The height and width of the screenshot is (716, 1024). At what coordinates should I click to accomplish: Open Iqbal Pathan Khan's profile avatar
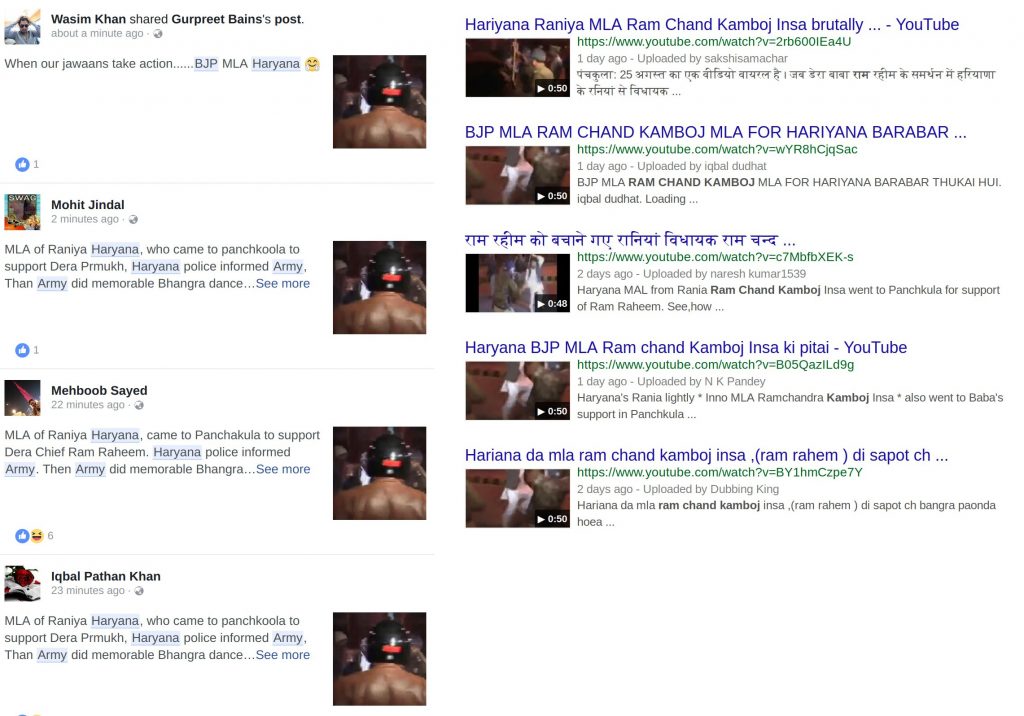pyautogui.click(x=22, y=583)
